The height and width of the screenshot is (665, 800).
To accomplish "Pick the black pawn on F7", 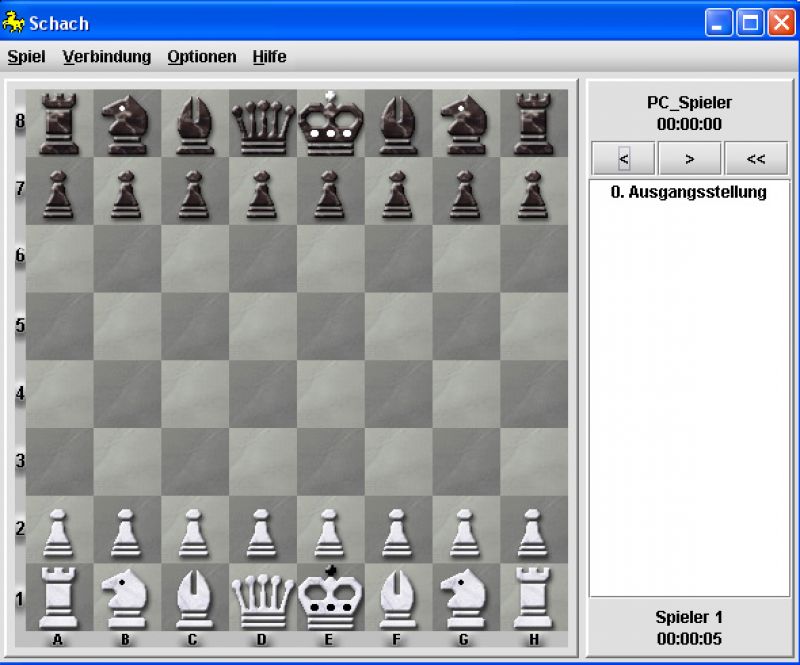I will point(397,194).
